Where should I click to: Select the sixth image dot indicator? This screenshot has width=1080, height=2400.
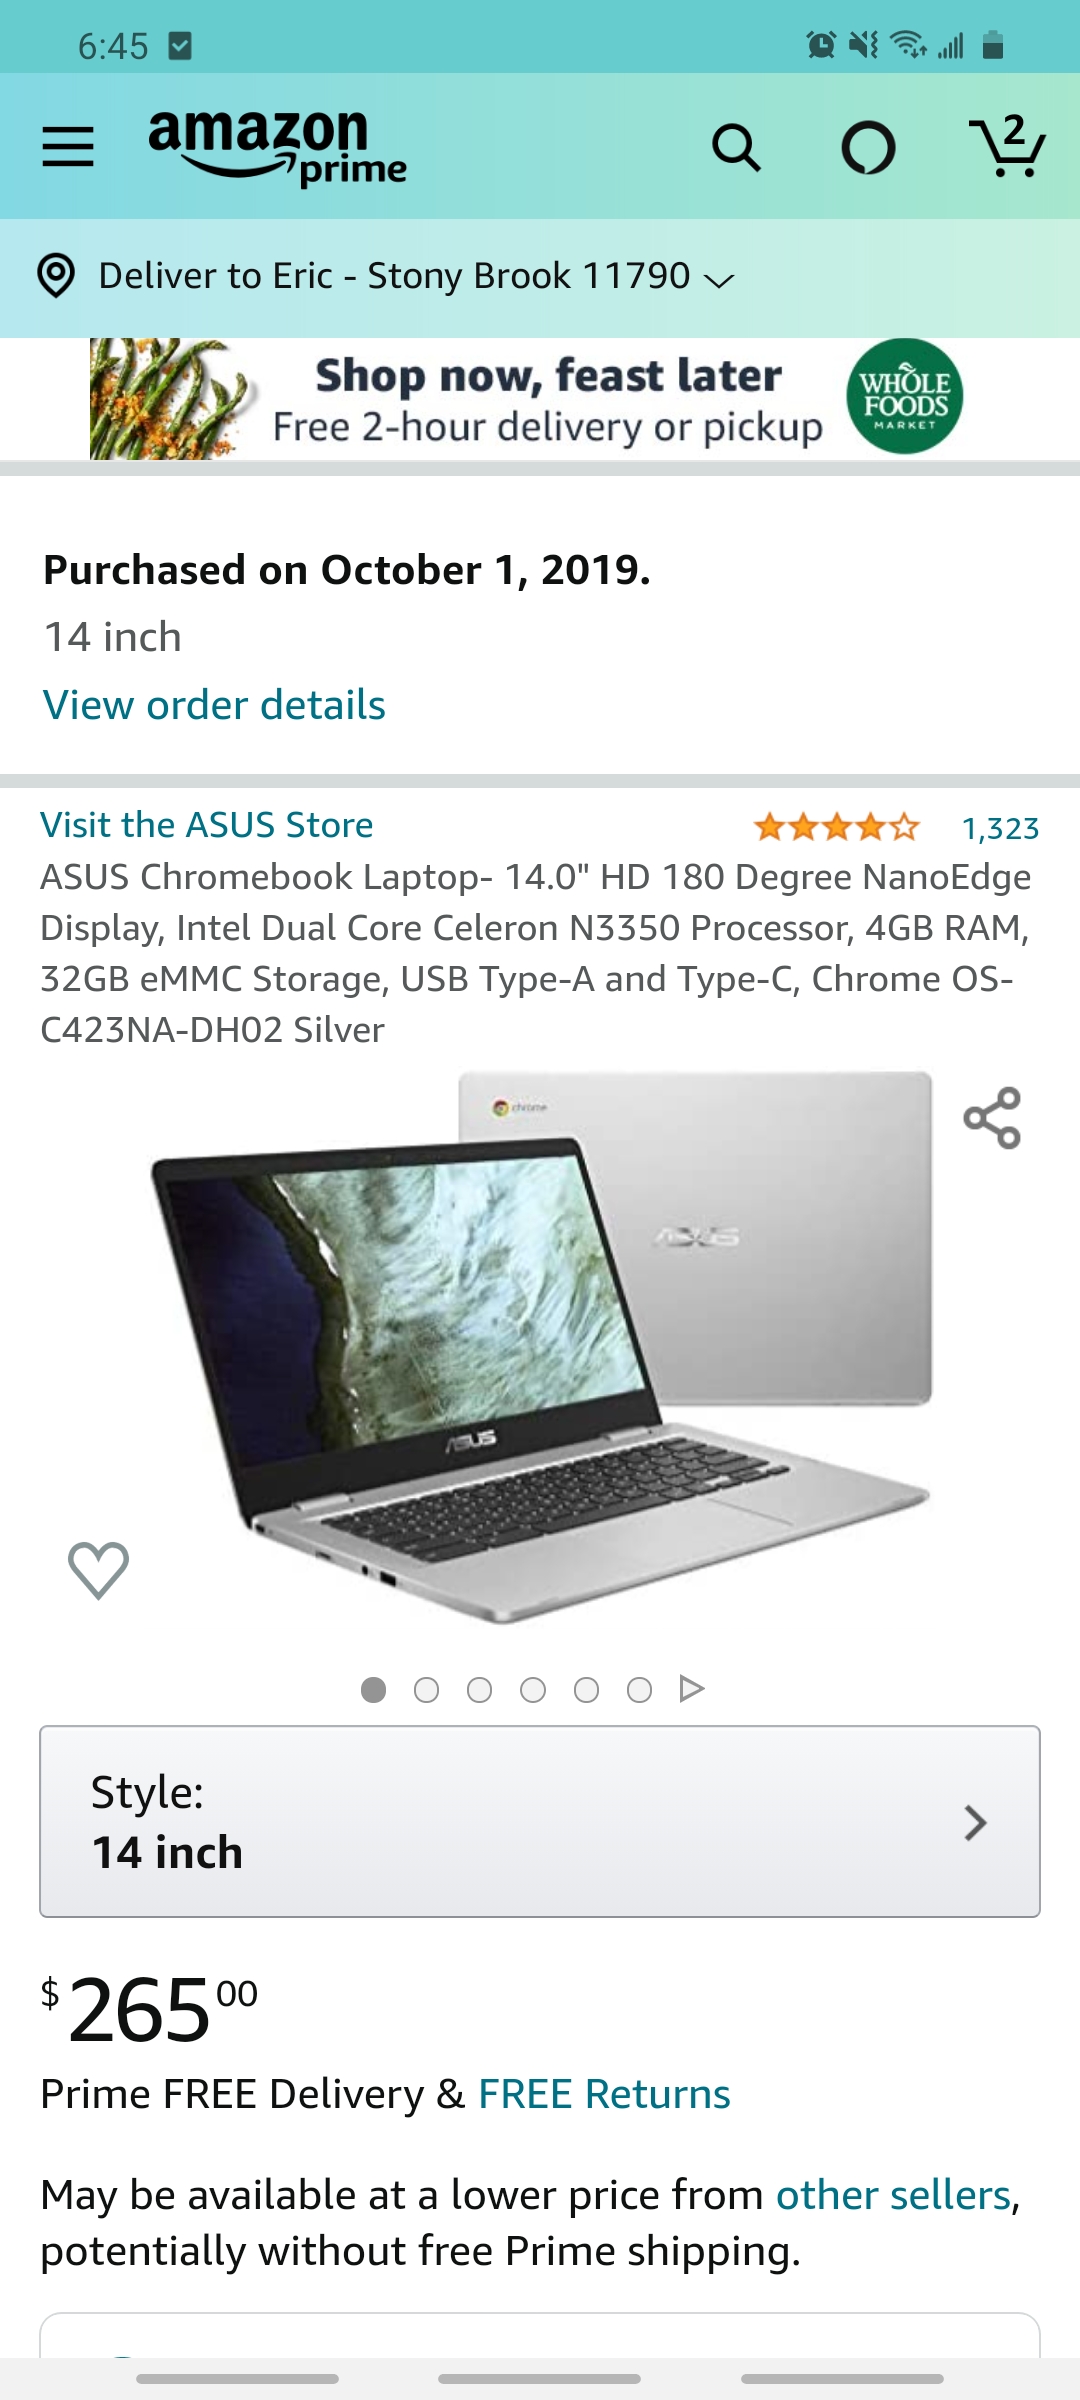(x=639, y=1690)
